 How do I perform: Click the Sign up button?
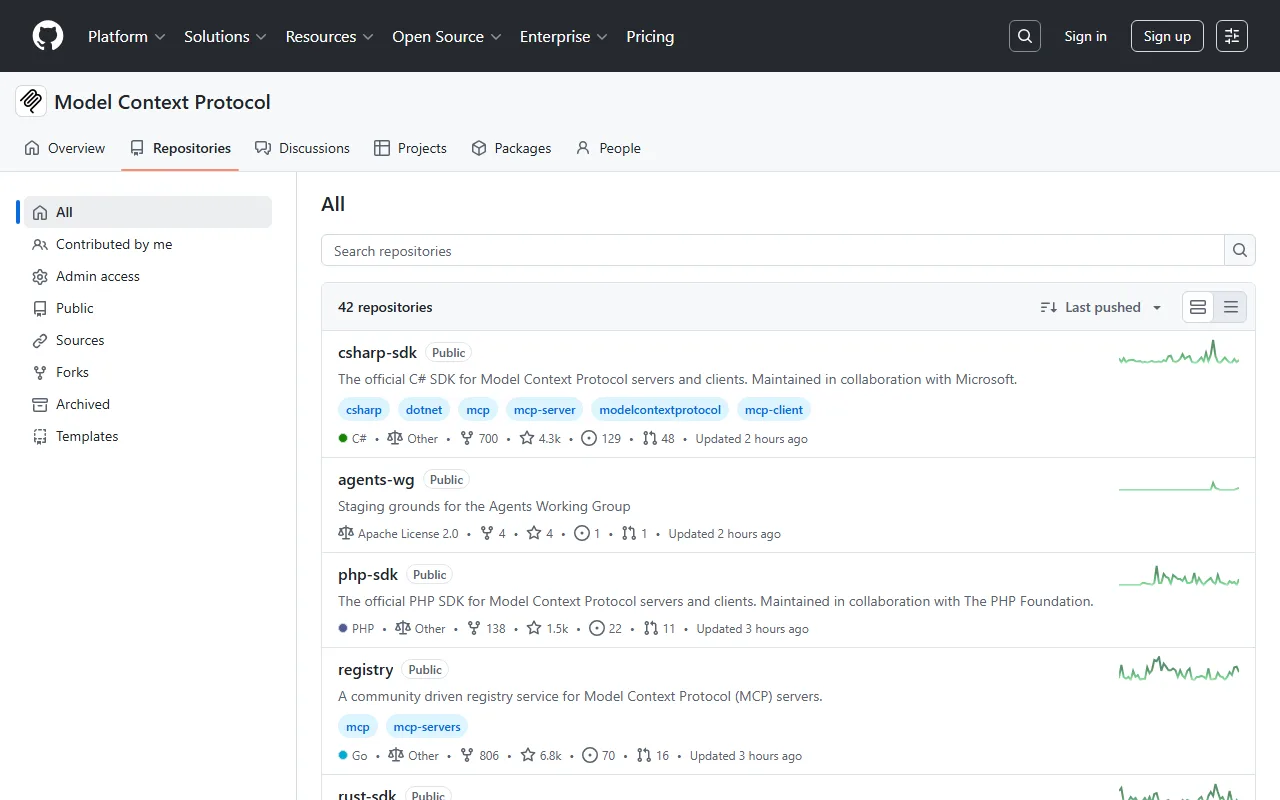(x=1167, y=36)
